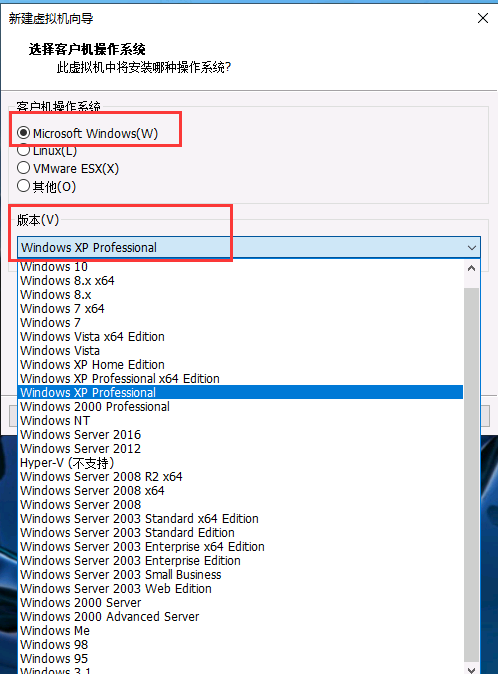Select Windows NT from the list
Screen dimensions: 498x674
click(x=240, y=420)
